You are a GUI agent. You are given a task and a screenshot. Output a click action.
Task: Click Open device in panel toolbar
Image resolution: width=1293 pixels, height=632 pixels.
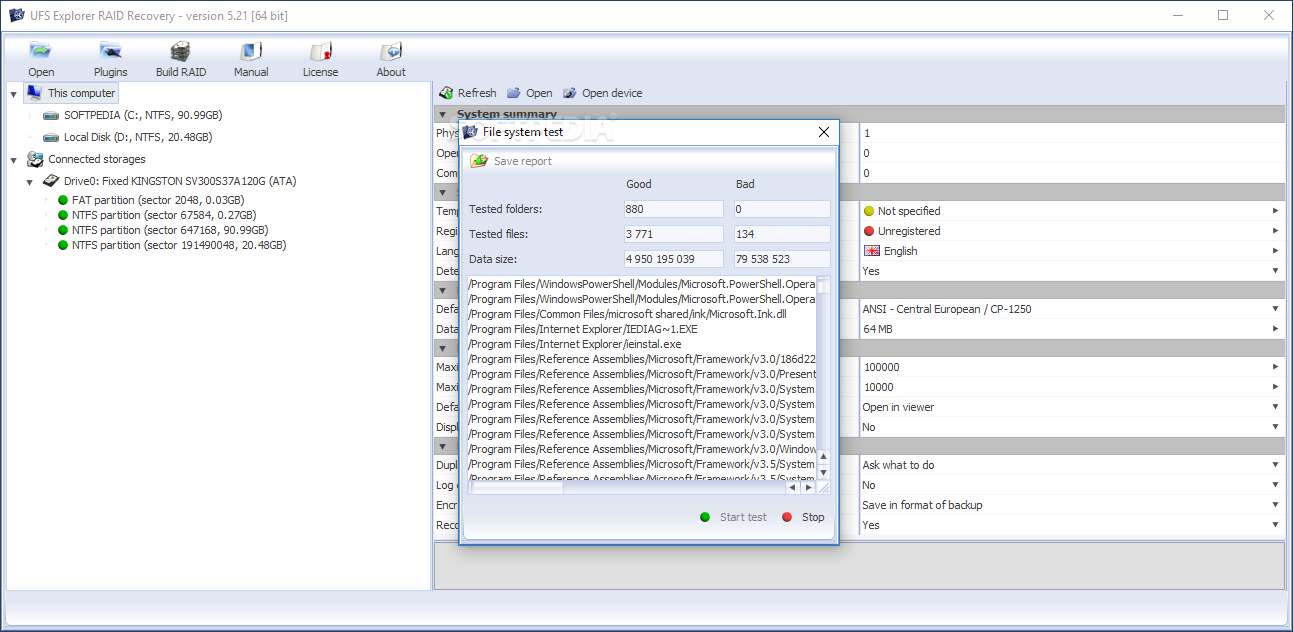tap(603, 93)
